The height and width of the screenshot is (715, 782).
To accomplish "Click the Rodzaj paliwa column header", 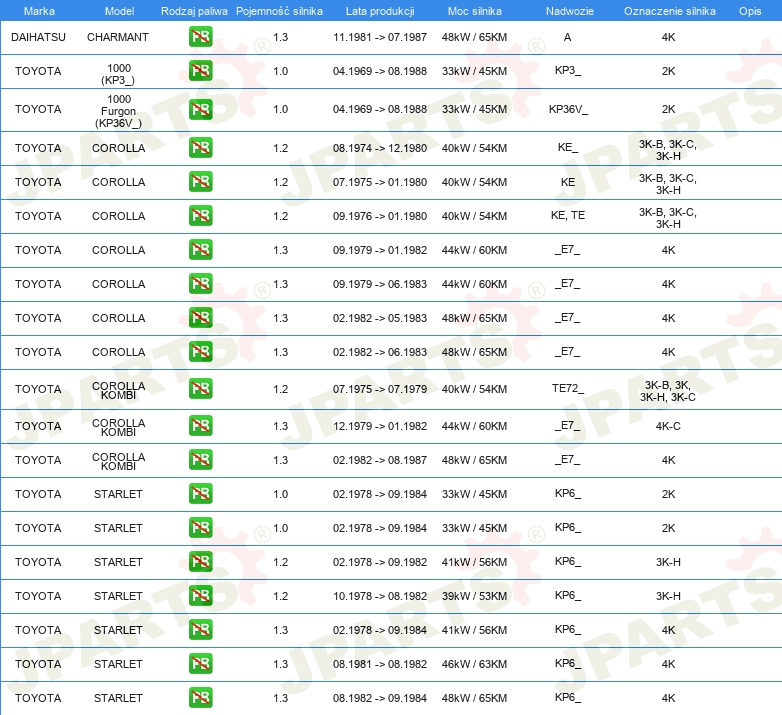I will (194, 10).
